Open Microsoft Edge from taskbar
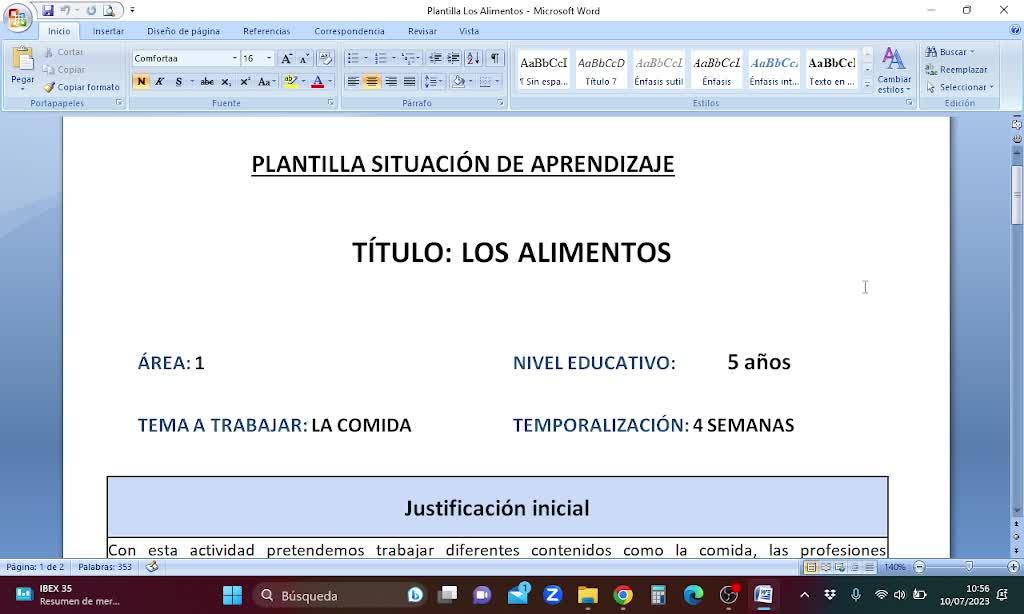Image resolution: width=1024 pixels, height=614 pixels. coord(694,594)
